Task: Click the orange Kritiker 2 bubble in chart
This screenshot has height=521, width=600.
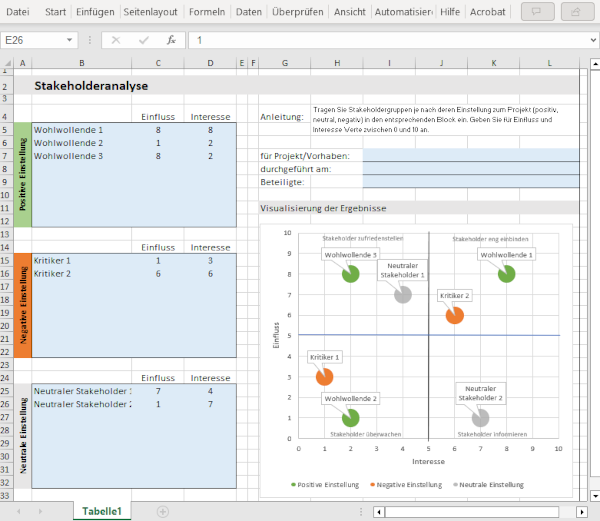Action: point(454,315)
